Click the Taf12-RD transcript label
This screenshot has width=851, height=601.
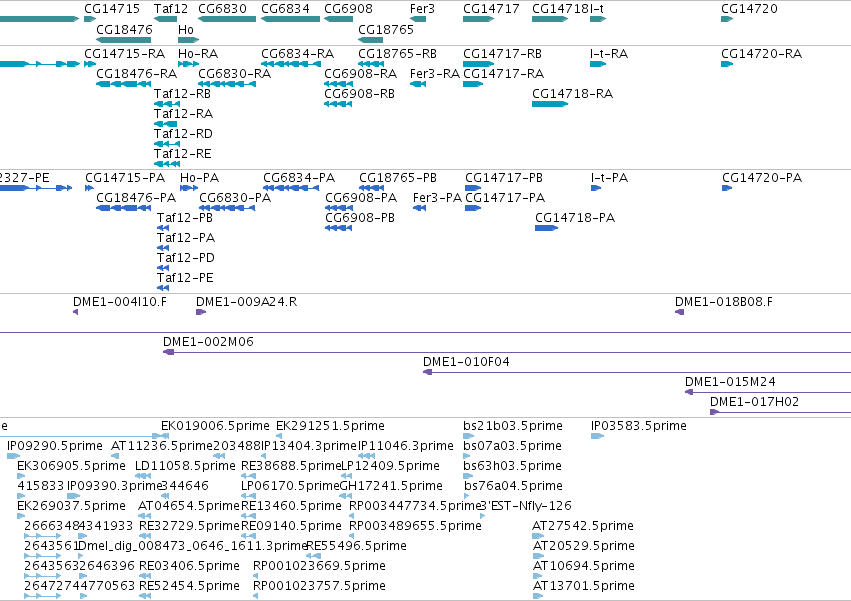coord(183,134)
